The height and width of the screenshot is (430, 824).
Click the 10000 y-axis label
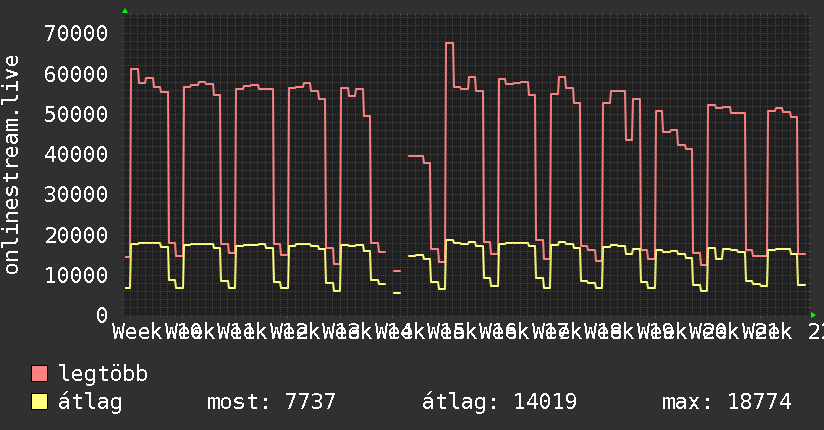[x=76, y=275]
